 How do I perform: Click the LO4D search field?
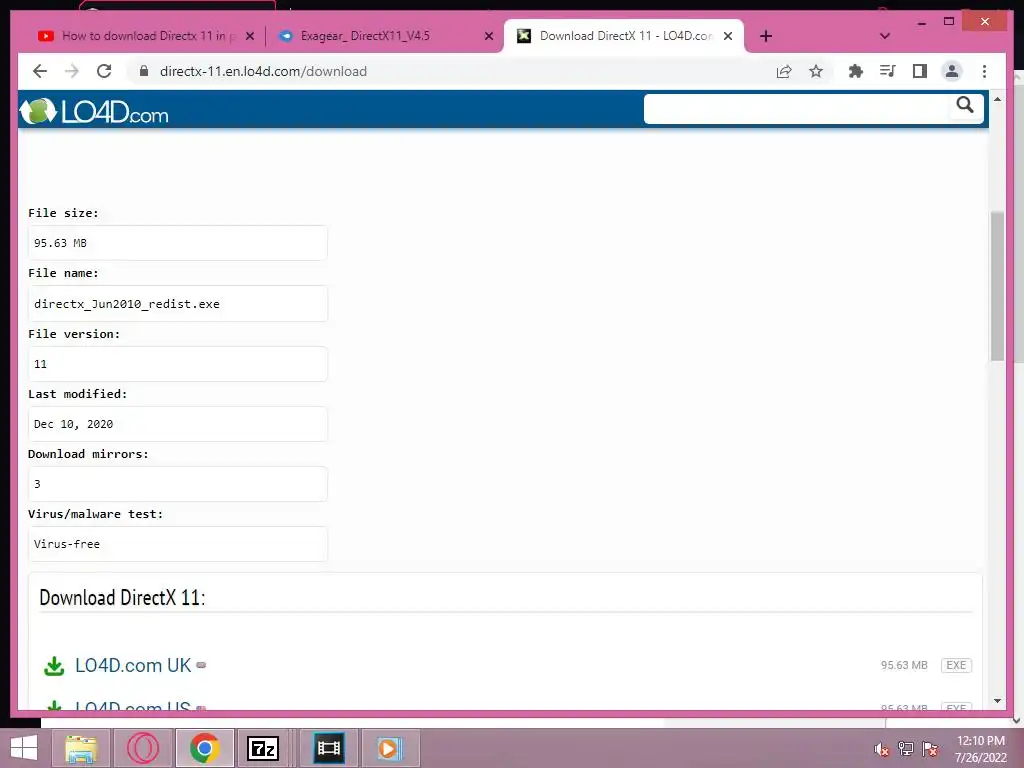coord(795,108)
